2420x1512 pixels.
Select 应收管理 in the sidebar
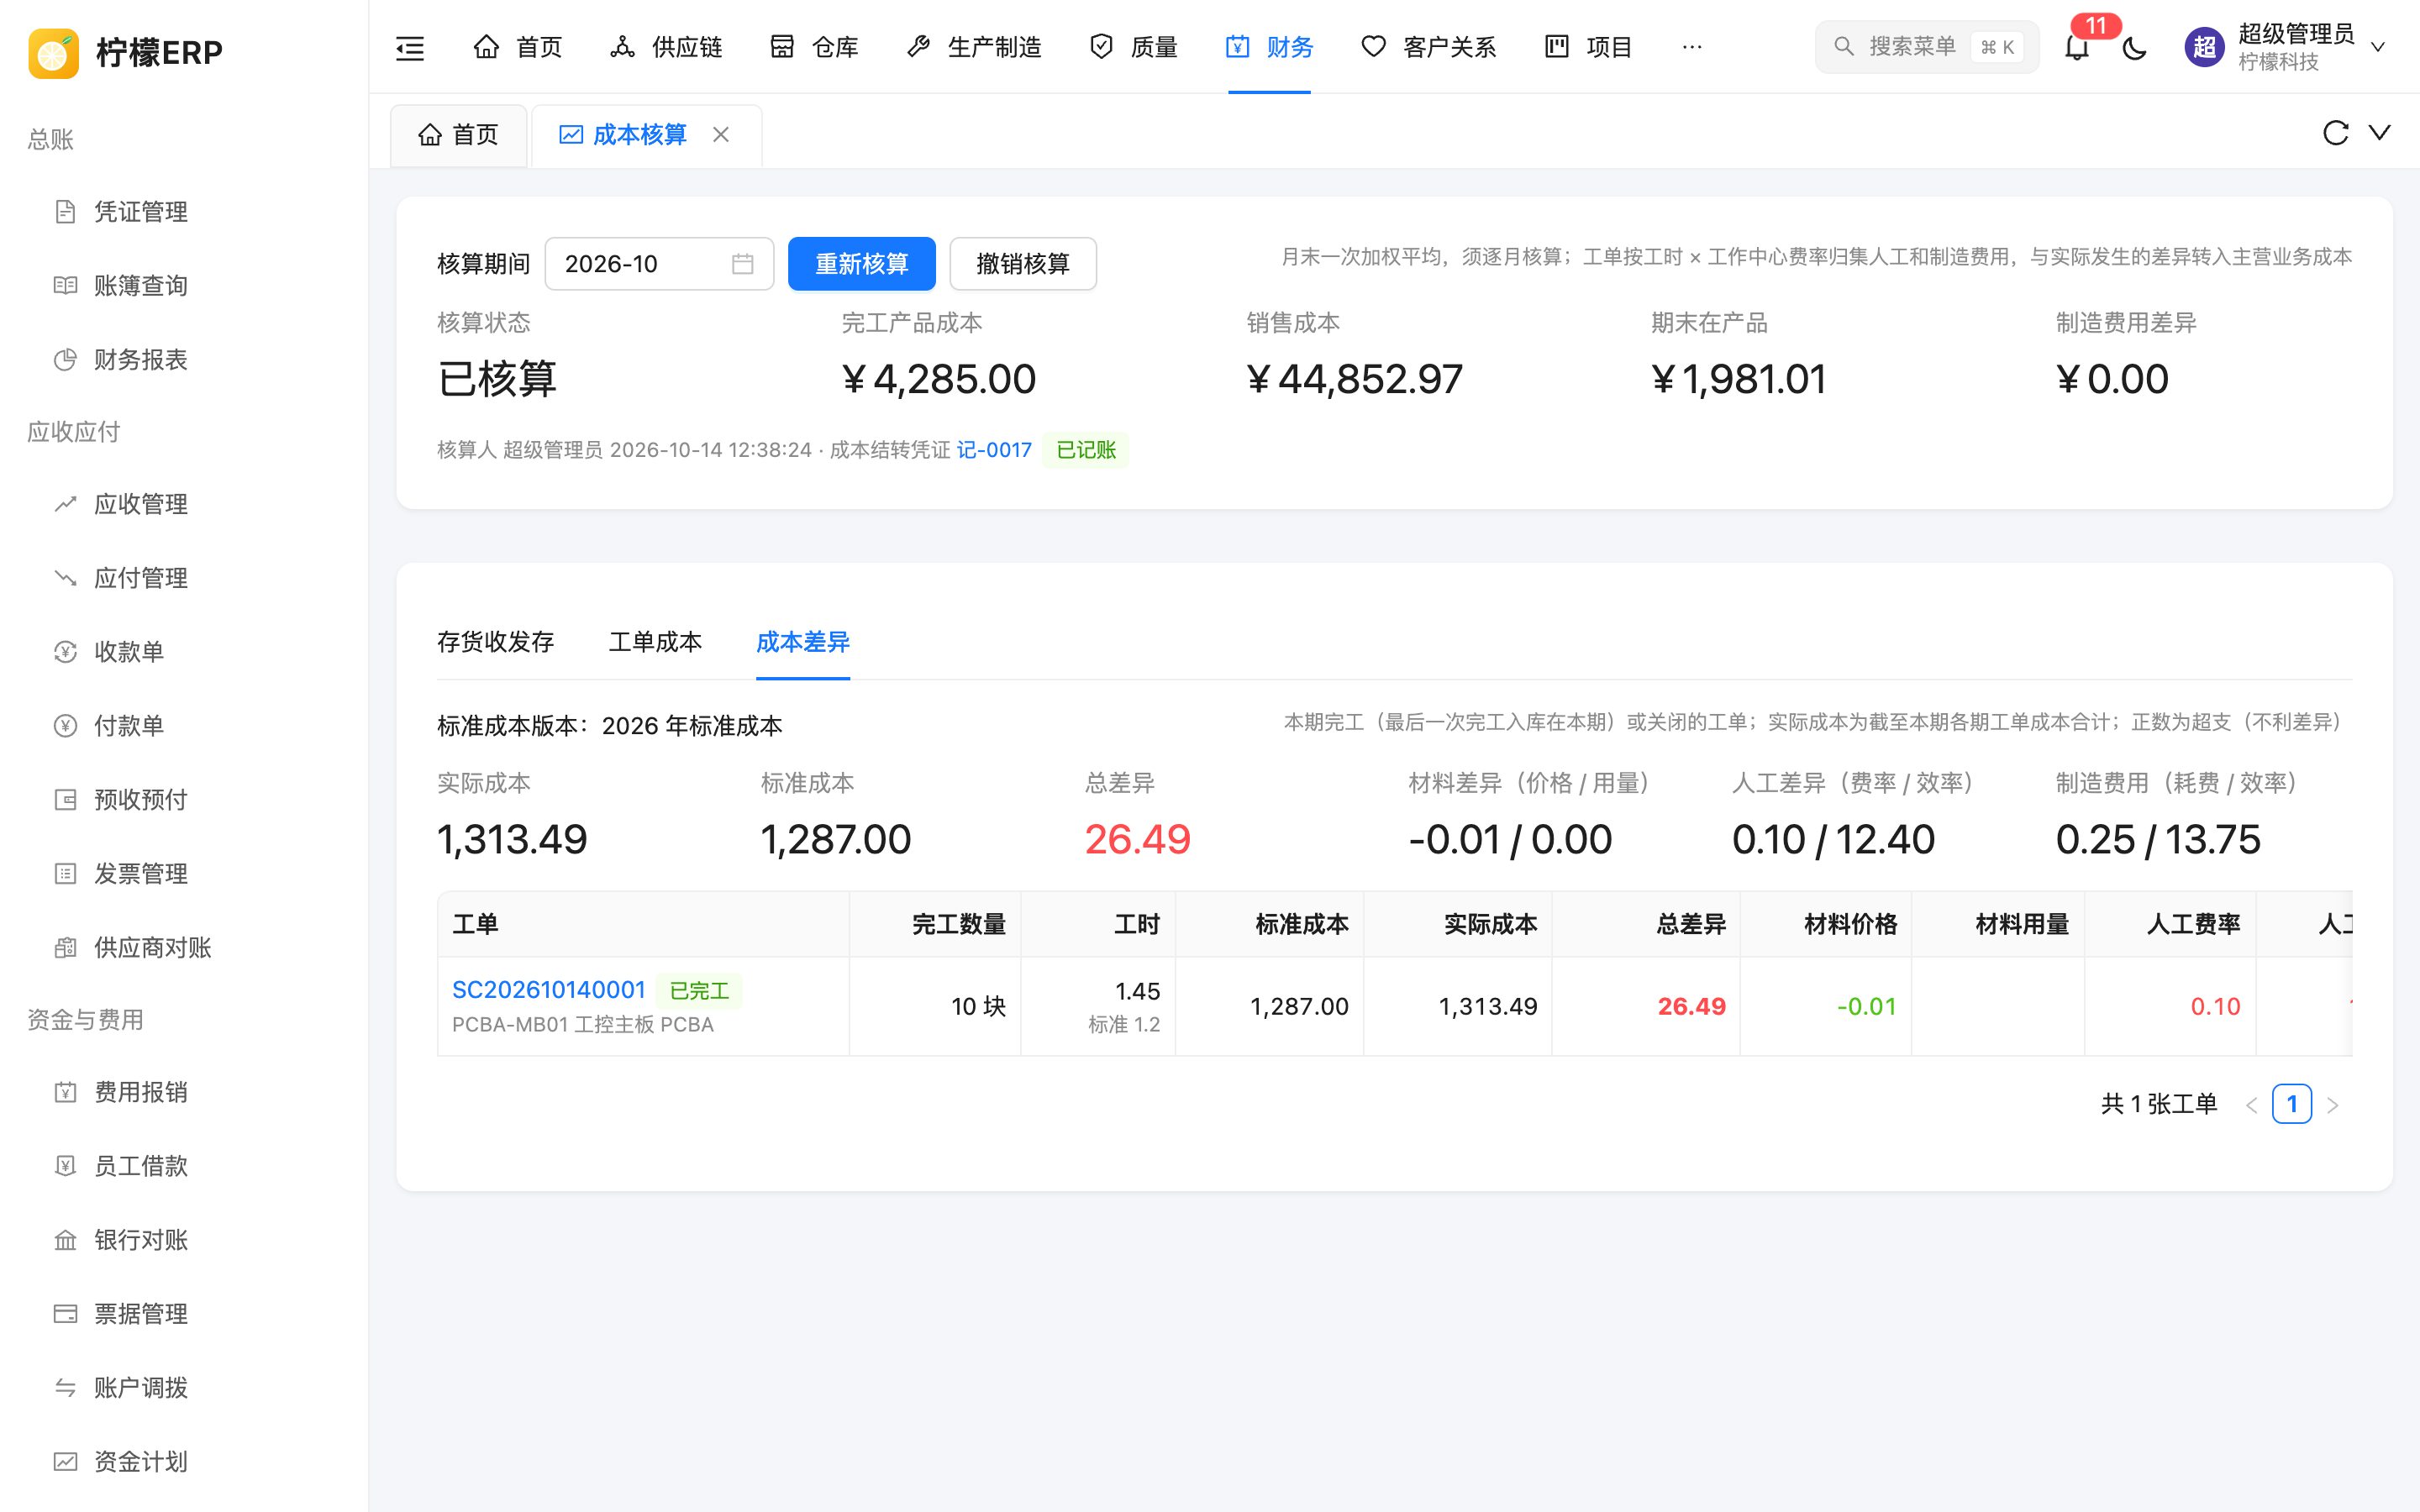pyautogui.click(x=140, y=504)
